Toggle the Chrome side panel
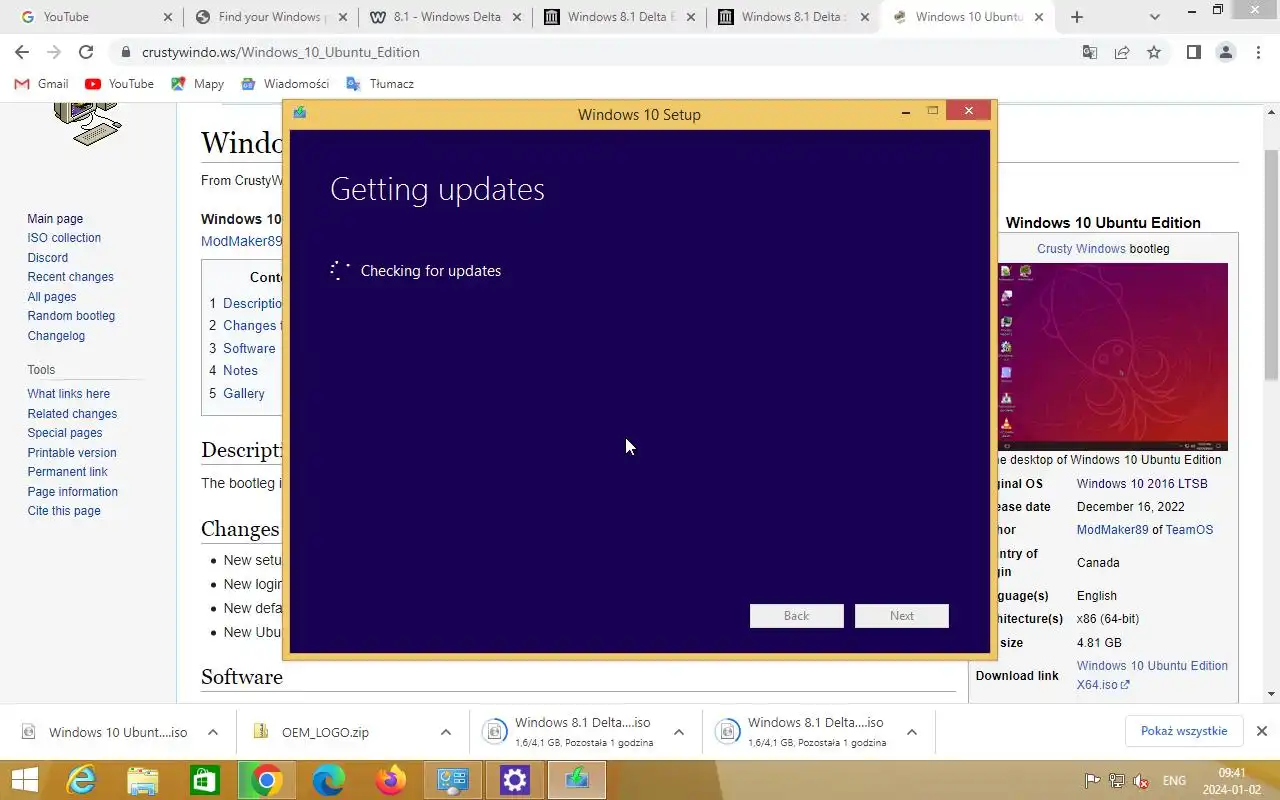The height and width of the screenshot is (800, 1280). pos(1193,52)
